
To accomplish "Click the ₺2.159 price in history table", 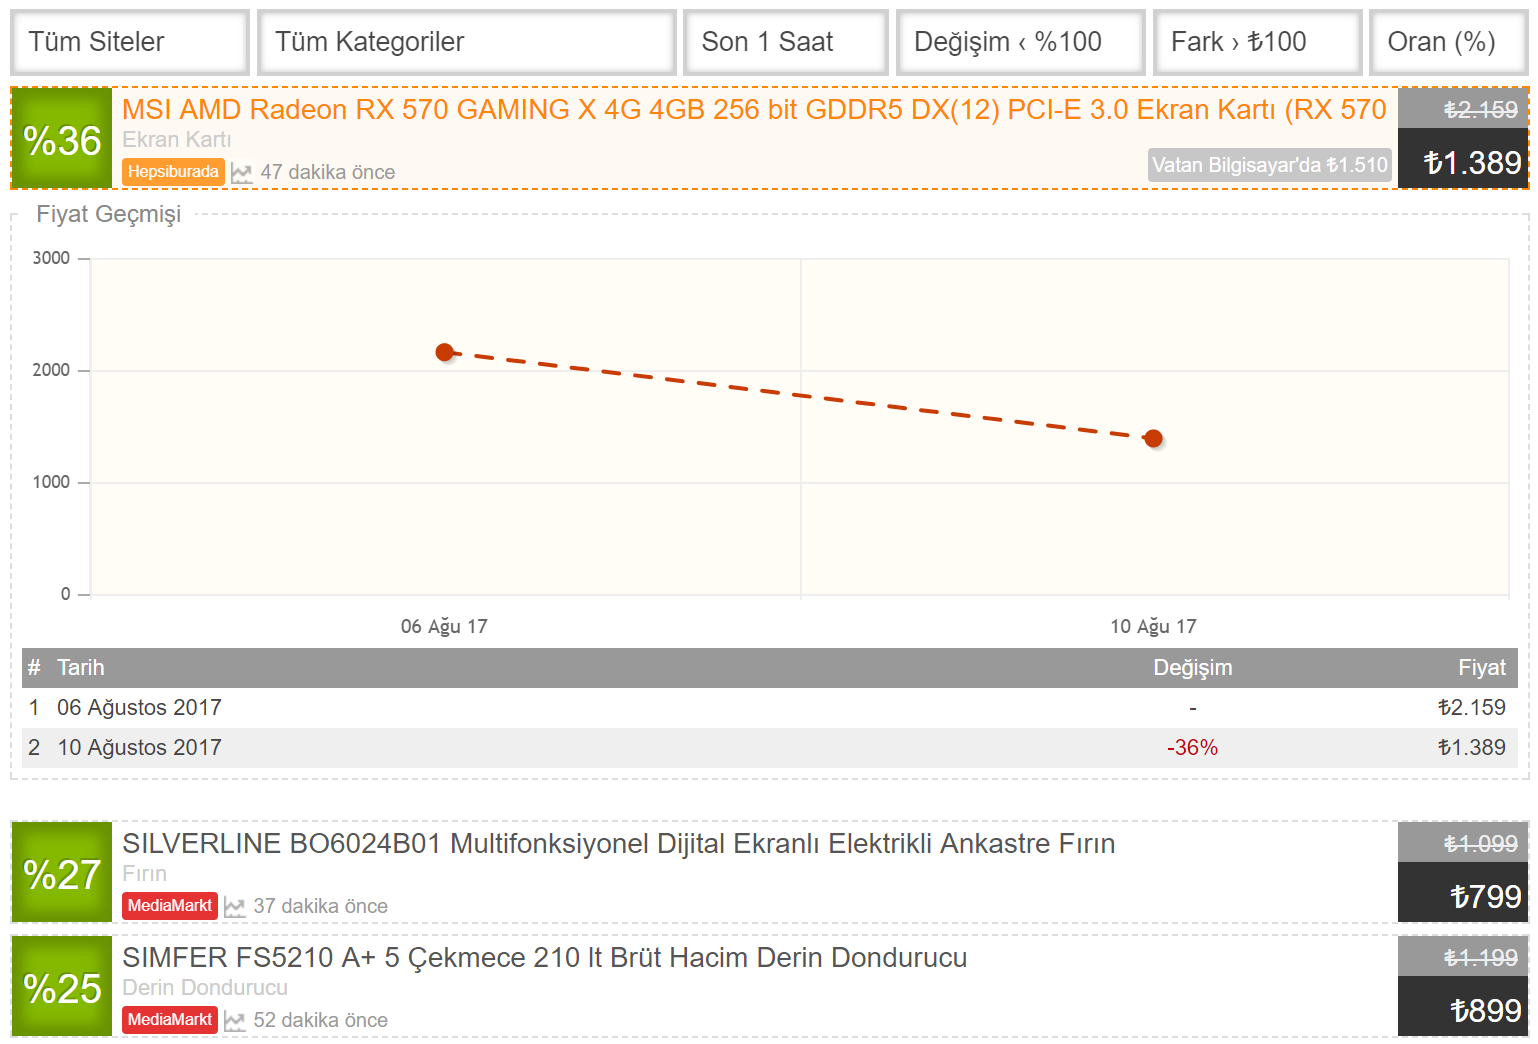I will [x=1471, y=708].
